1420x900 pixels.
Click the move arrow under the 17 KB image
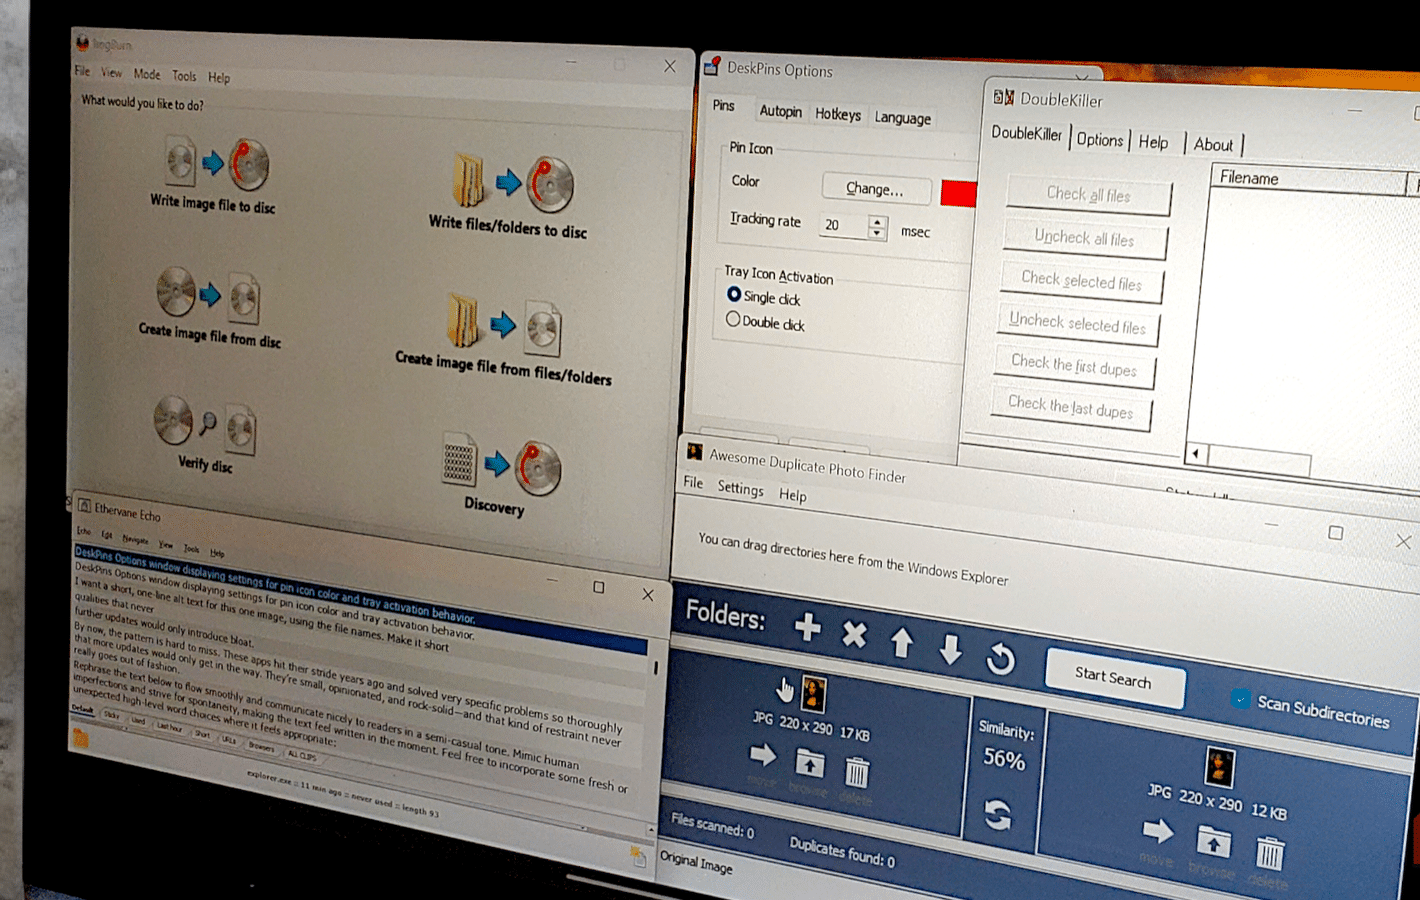point(762,755)
